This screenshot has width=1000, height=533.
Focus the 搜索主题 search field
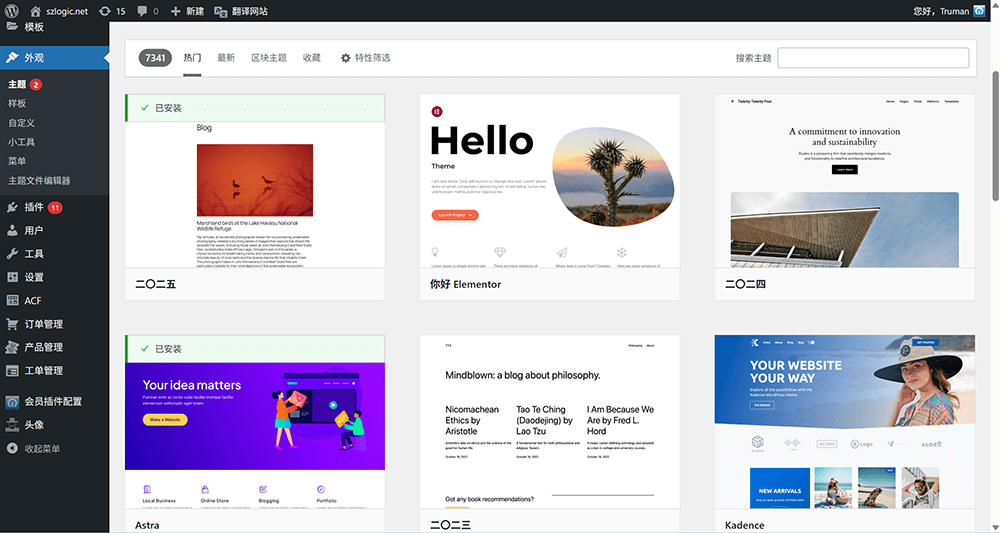coord(873,58)
